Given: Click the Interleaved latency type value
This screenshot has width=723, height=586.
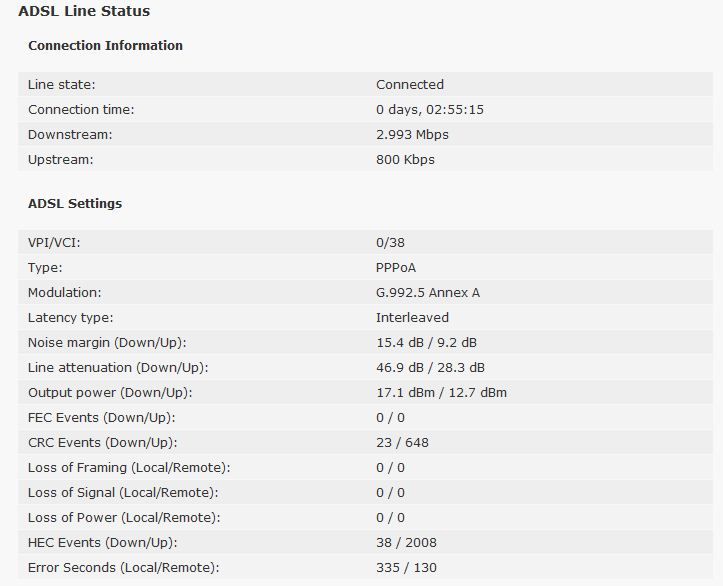Looking at the screenshot, I should click(x=412, y=318).
